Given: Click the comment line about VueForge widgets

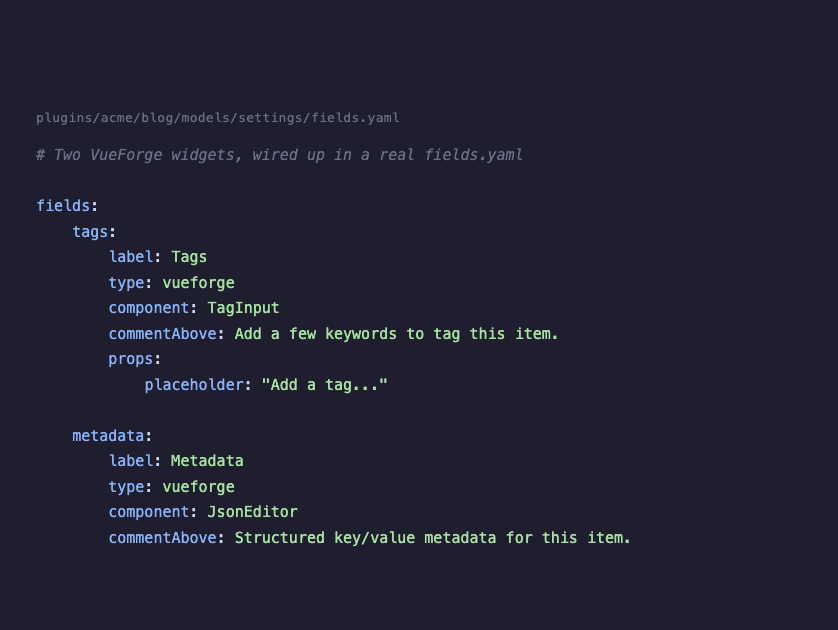Looking at the screenshot, I should click(279, 155).
